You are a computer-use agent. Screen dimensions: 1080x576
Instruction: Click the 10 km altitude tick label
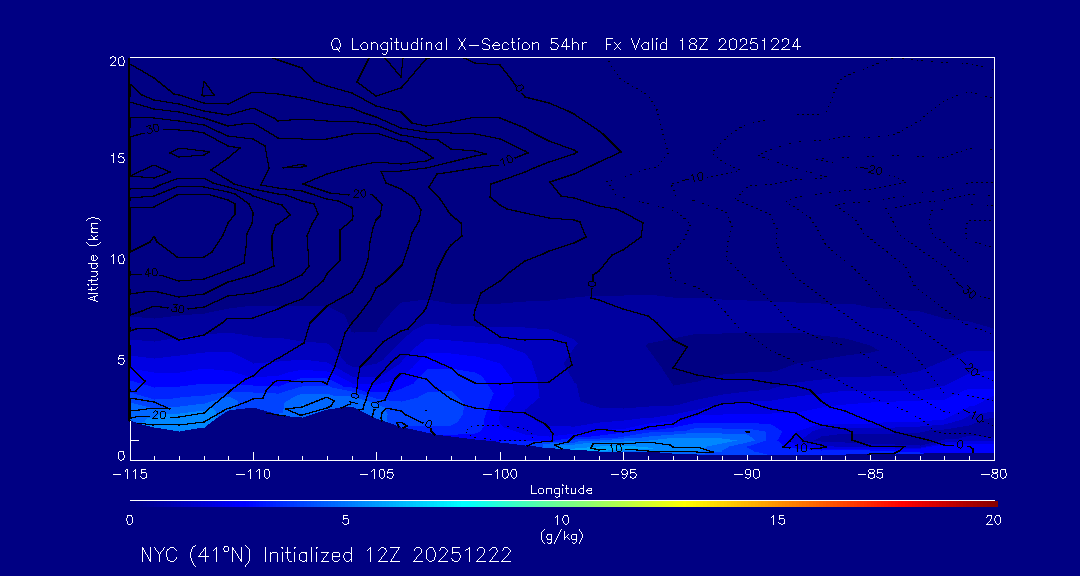click(x=115, y=259)
